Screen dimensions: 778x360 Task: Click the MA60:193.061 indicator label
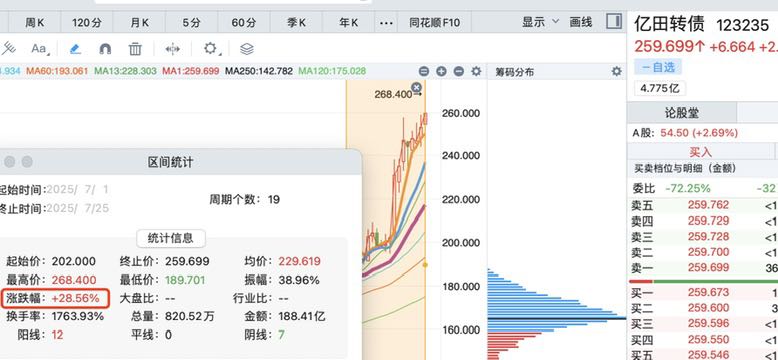tap(57, 71)
